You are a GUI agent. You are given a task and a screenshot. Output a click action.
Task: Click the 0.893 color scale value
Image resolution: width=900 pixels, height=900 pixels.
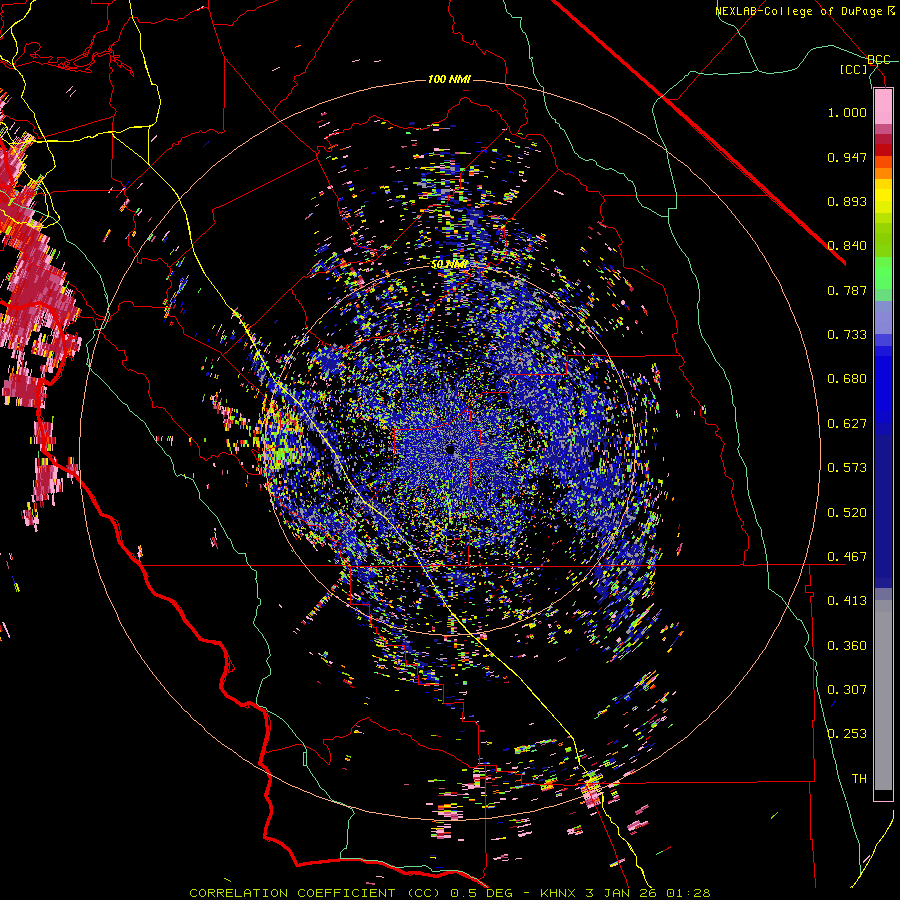coord(847,201)
